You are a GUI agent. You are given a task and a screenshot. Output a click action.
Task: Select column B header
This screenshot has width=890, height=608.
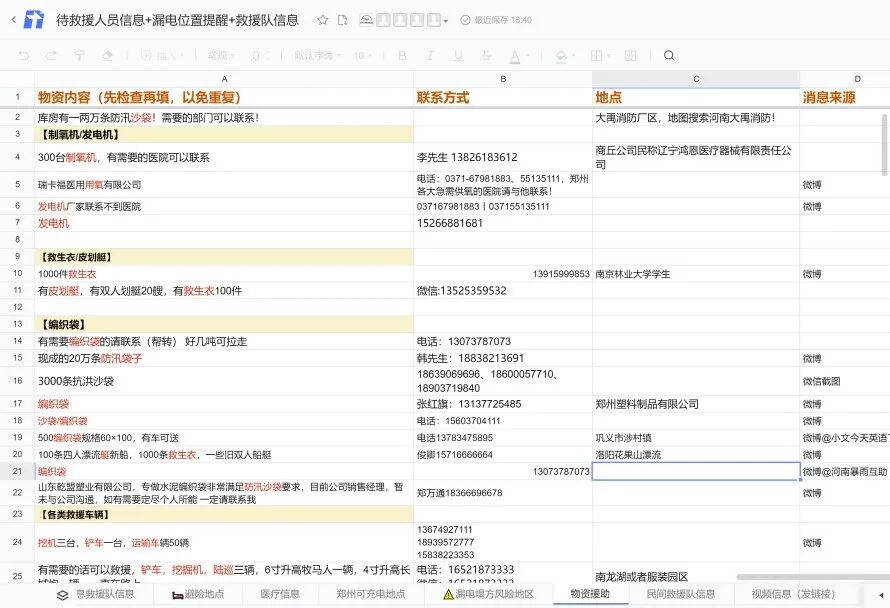tap(503, 79)
